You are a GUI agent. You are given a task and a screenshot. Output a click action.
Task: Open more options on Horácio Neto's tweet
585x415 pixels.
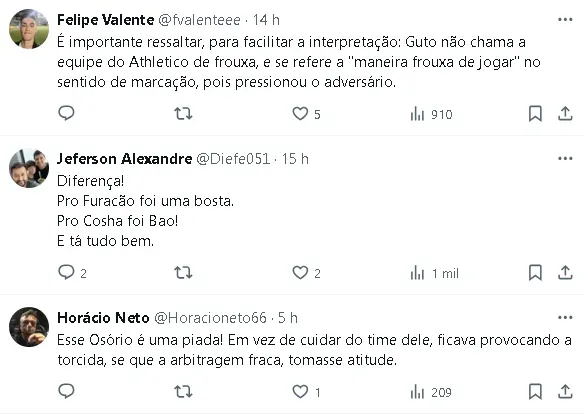565,318
